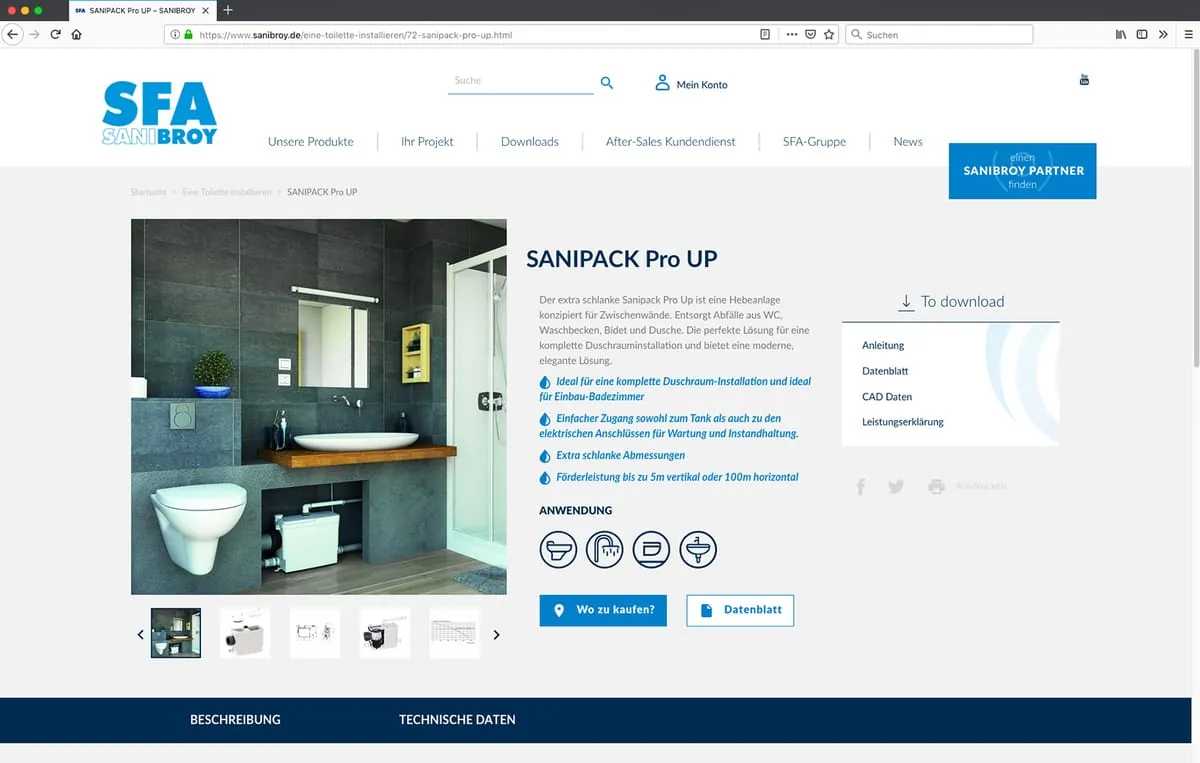The image size is (1200, 763).
Task: Show next gallery thumbnails arrow
Action: click(497, 634)
